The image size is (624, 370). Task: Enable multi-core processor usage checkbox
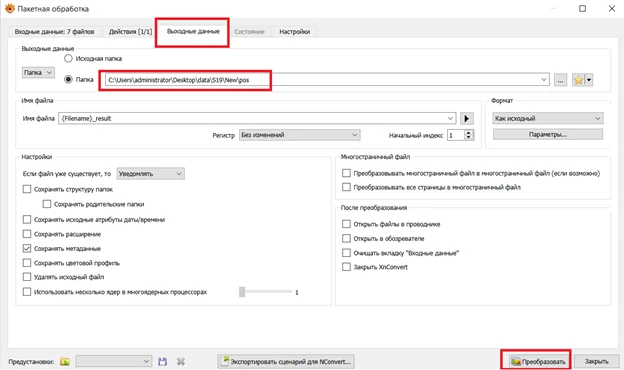27,292
